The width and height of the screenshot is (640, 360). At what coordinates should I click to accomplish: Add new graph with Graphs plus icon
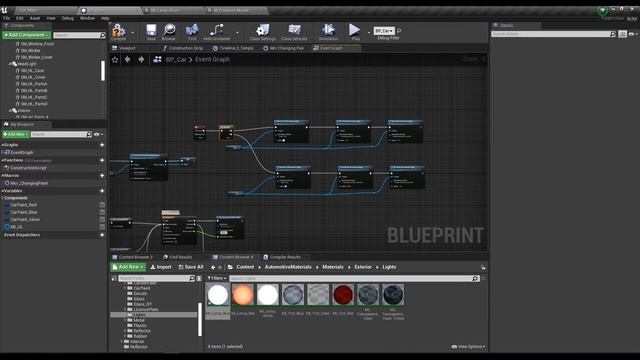click(x=102, y=145)
